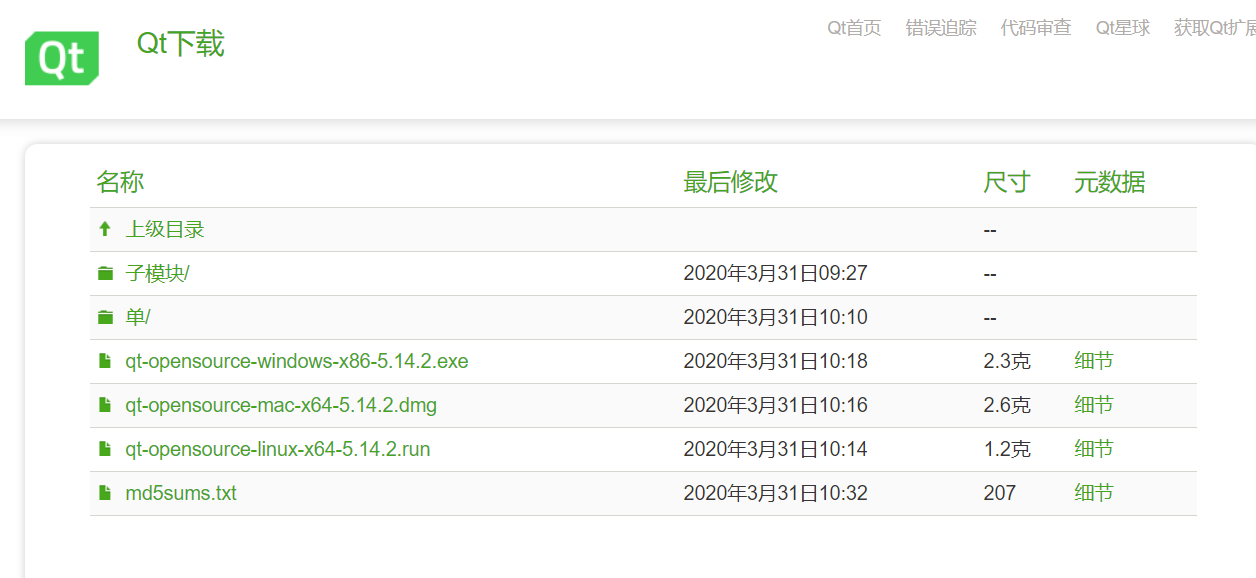This screenshot has width=1256, height=578.
Task: Click the green Qt logo
Action: 62,59
